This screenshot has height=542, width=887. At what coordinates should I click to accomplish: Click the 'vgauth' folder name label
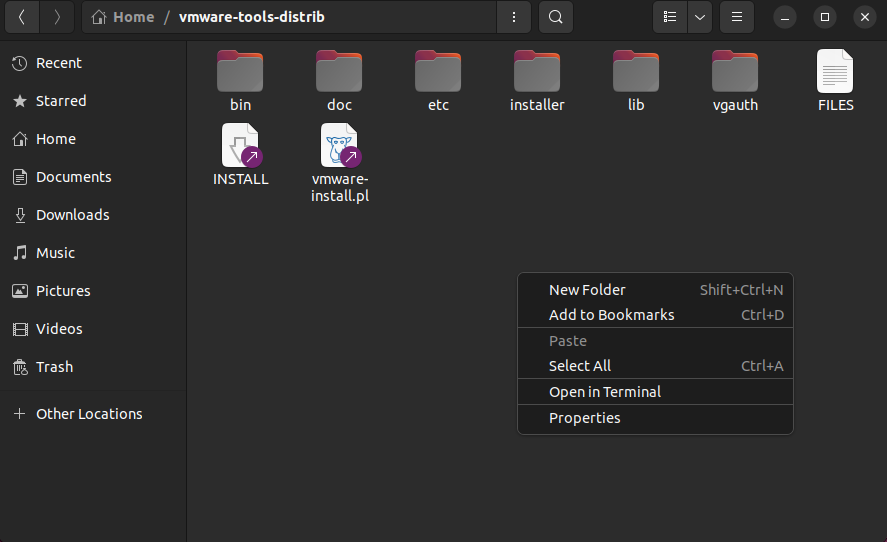pyautogui.click(x=735, y=105)
